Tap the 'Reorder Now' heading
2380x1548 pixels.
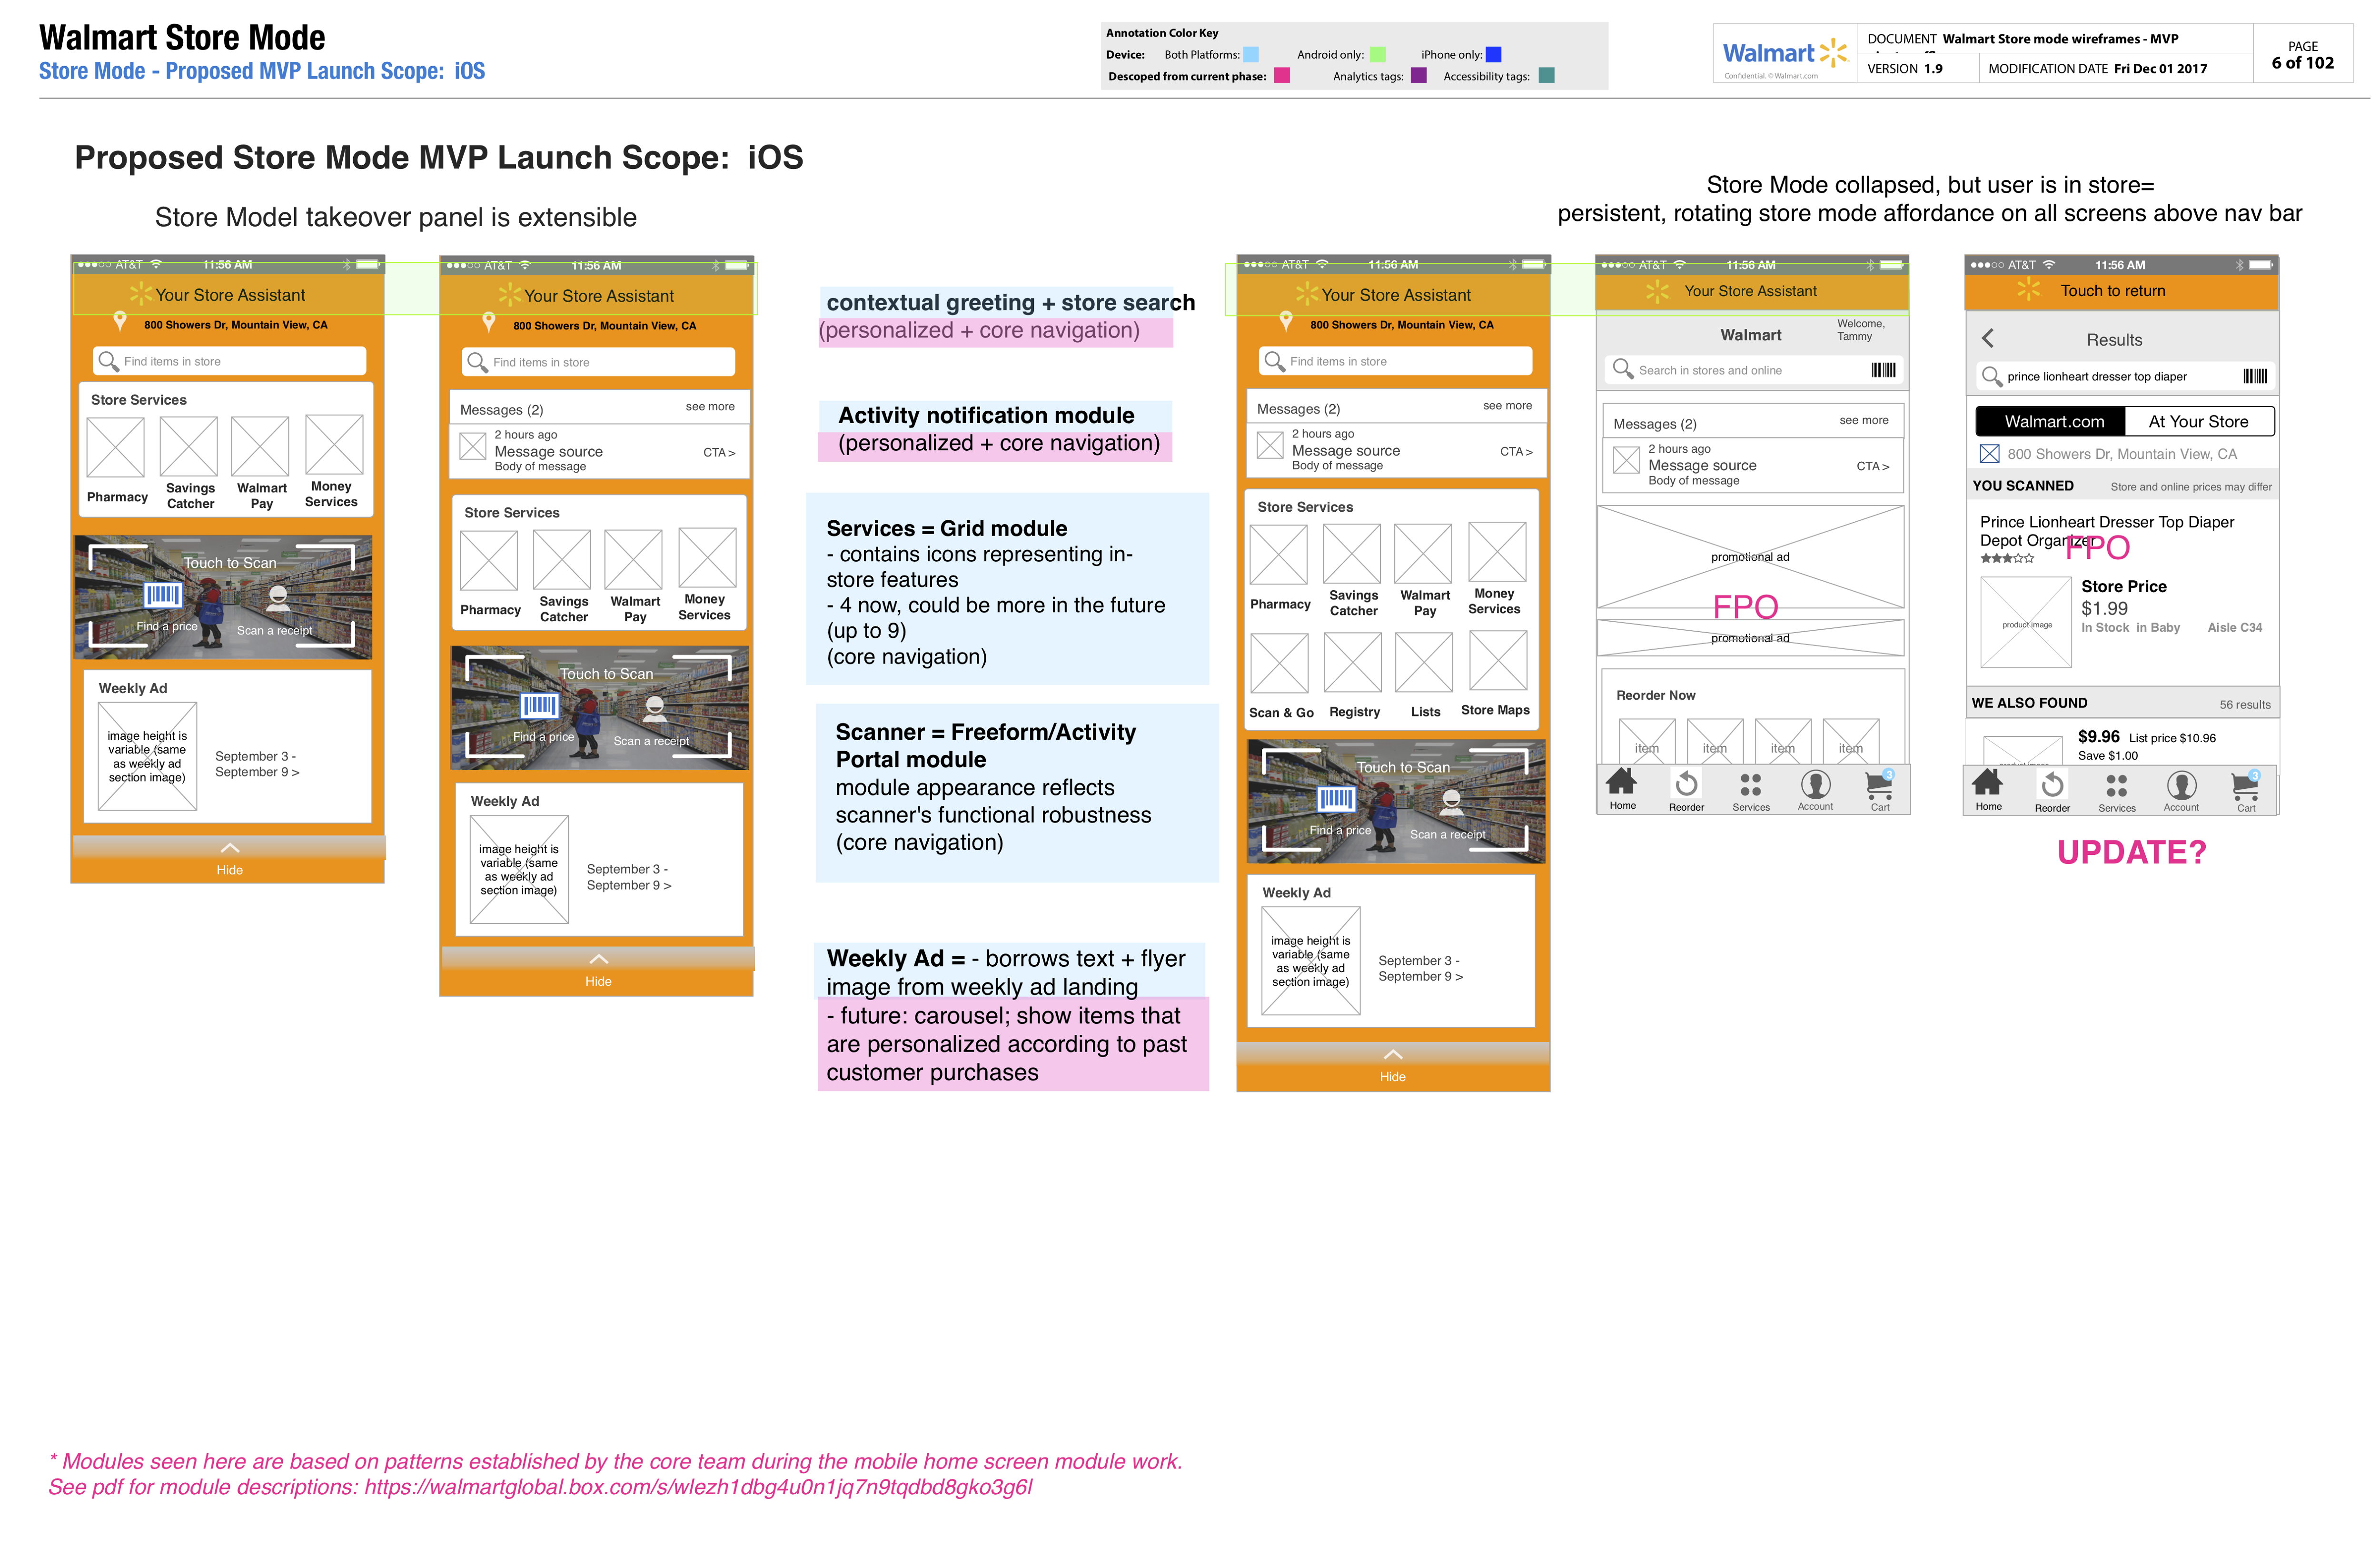[x=1655, y=695]
